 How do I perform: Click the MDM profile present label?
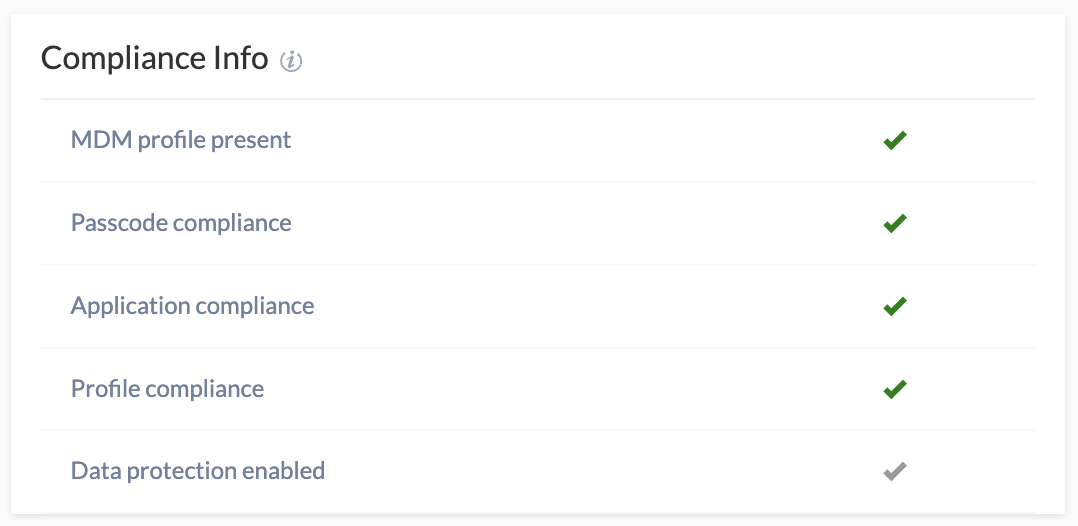[181, 140]
